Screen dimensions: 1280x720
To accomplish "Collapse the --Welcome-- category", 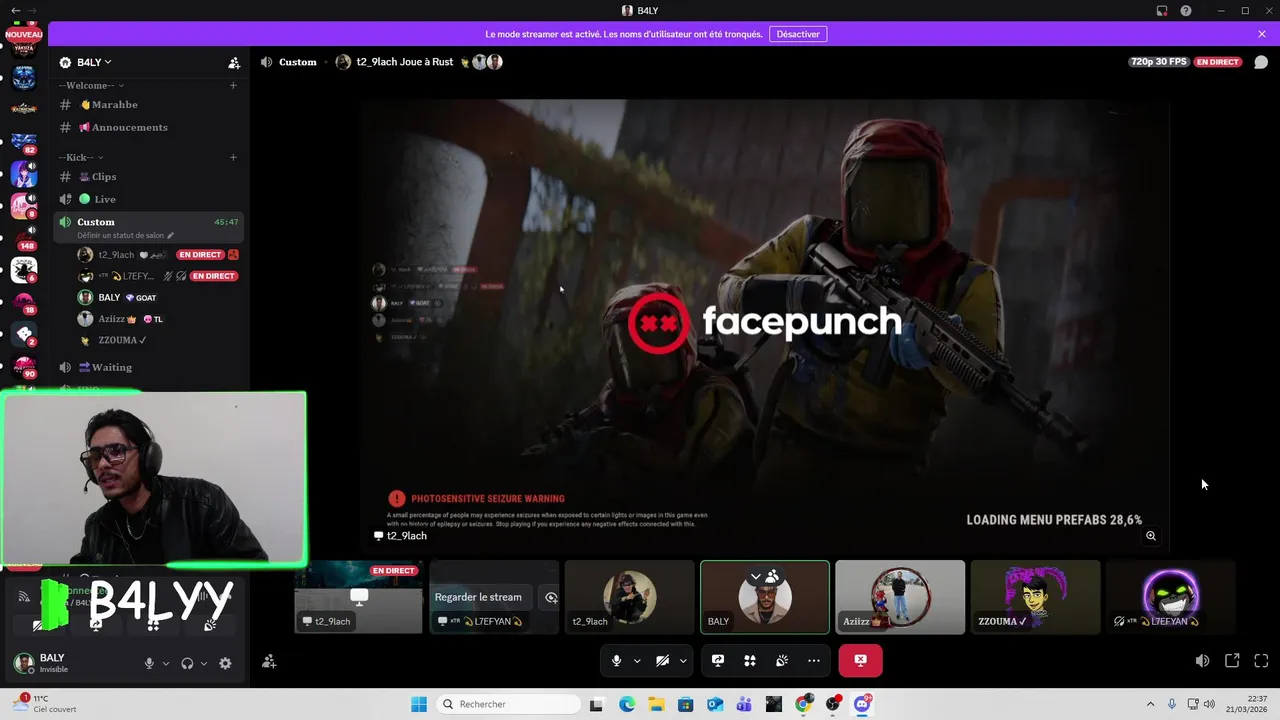I will pos(89,85).
